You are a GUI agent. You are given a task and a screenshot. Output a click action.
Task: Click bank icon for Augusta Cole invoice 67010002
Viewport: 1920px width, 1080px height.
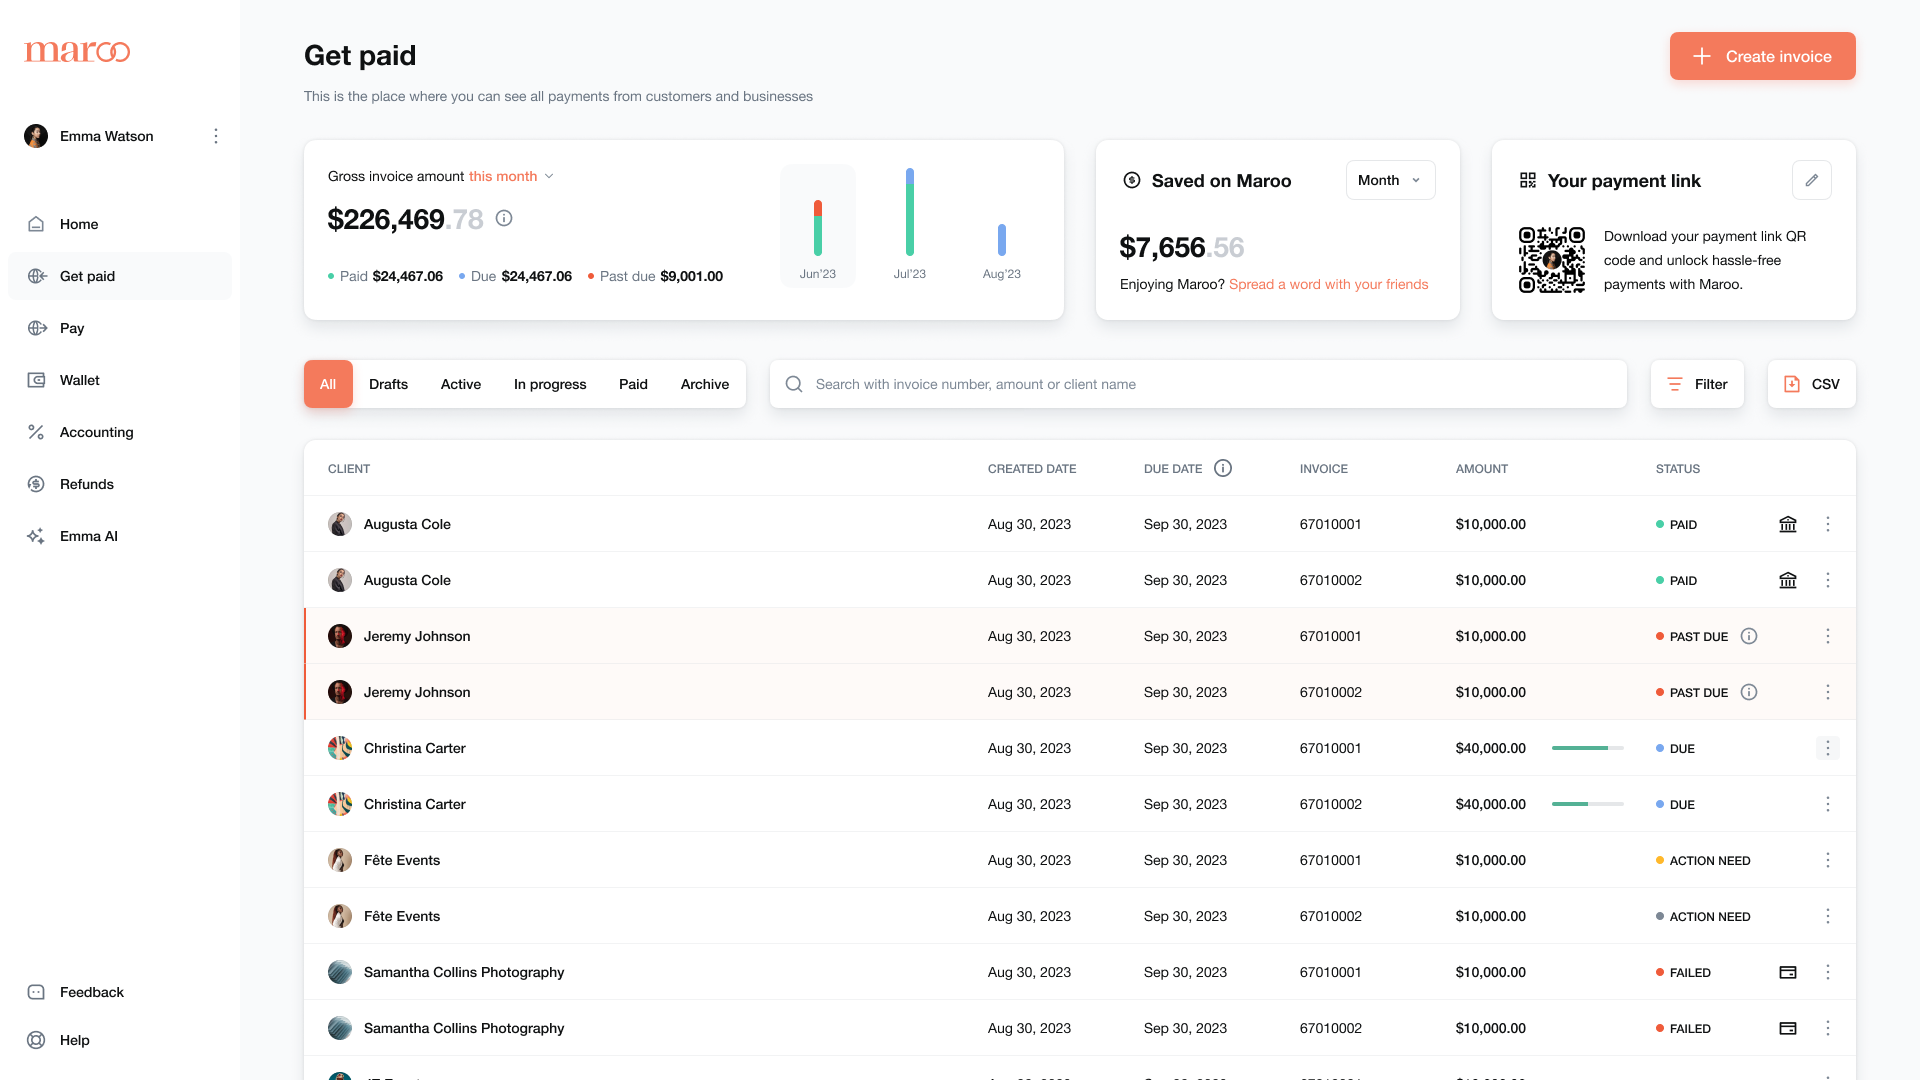[x=1788, y=580]
